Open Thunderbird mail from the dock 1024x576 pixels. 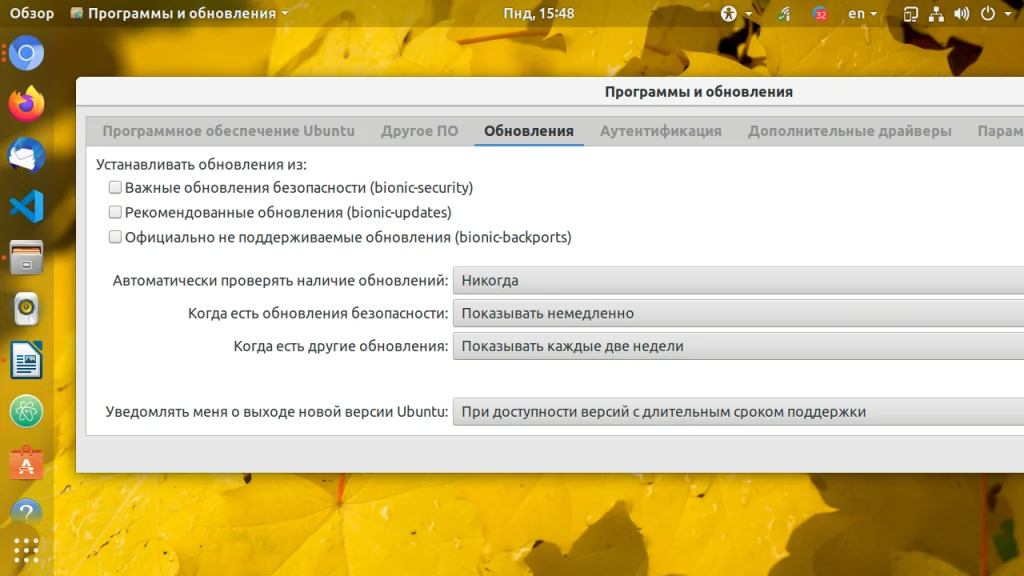click(x=26, y=155)
